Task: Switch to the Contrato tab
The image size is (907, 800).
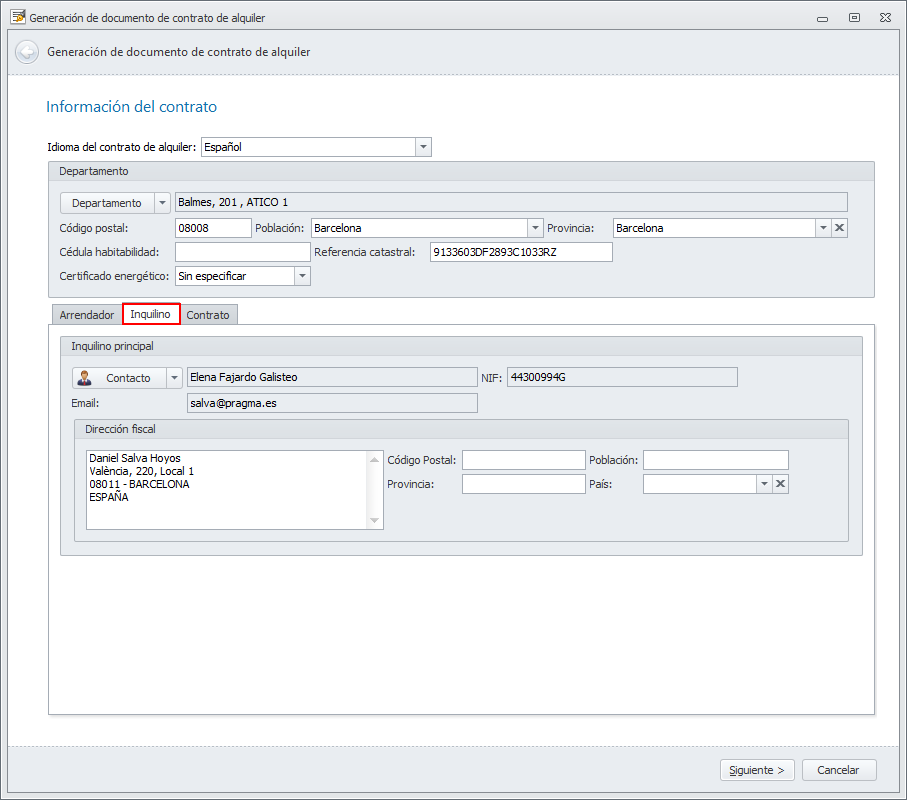Action: [x=208, y=315]
